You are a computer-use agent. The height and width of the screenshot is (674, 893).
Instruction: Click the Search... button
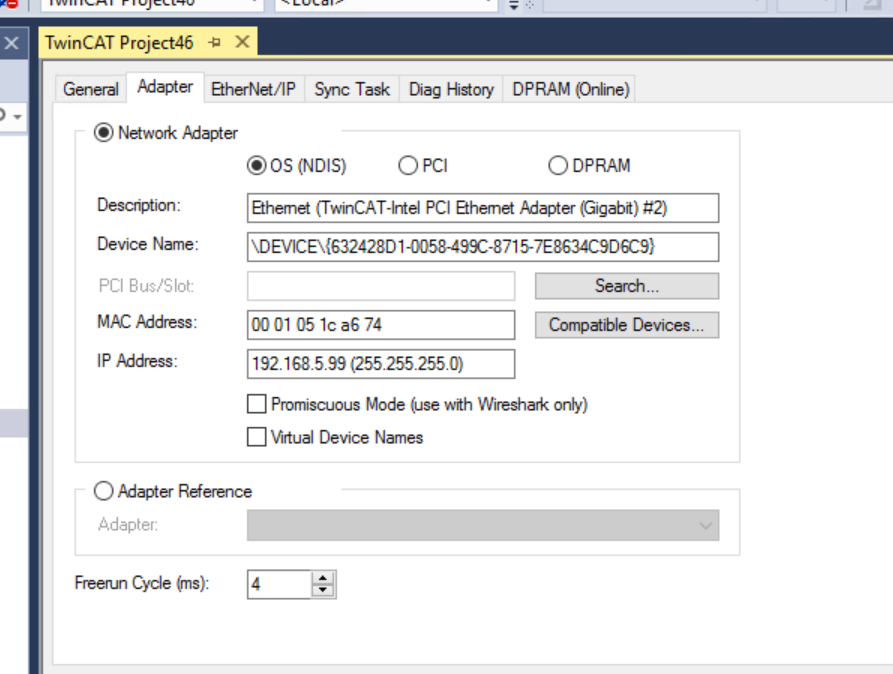(x=627, y=286)
